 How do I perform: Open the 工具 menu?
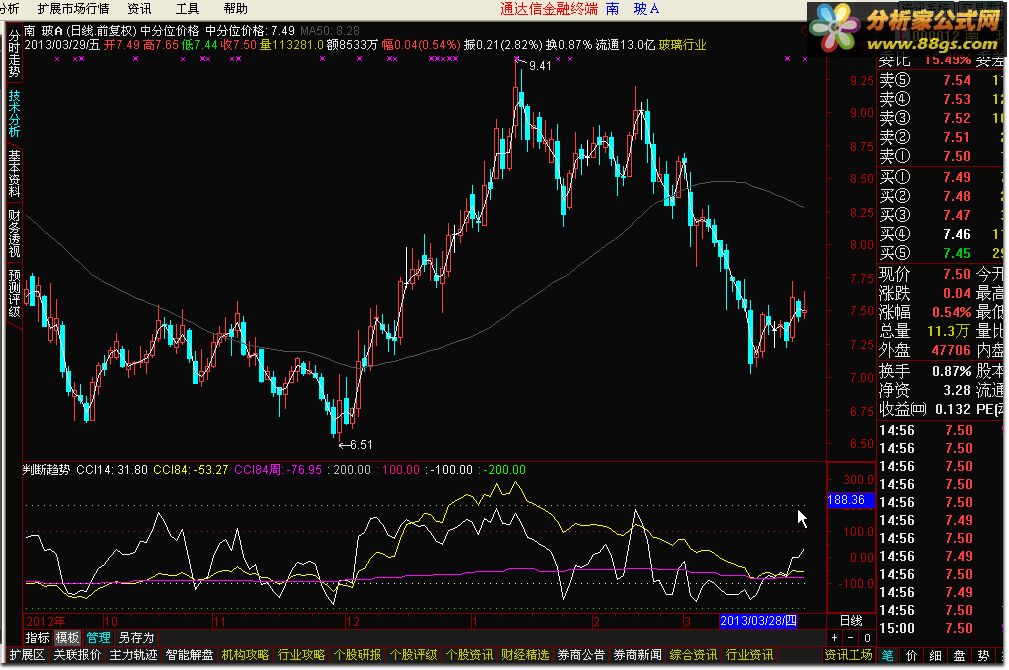click(x=187, y=9)
